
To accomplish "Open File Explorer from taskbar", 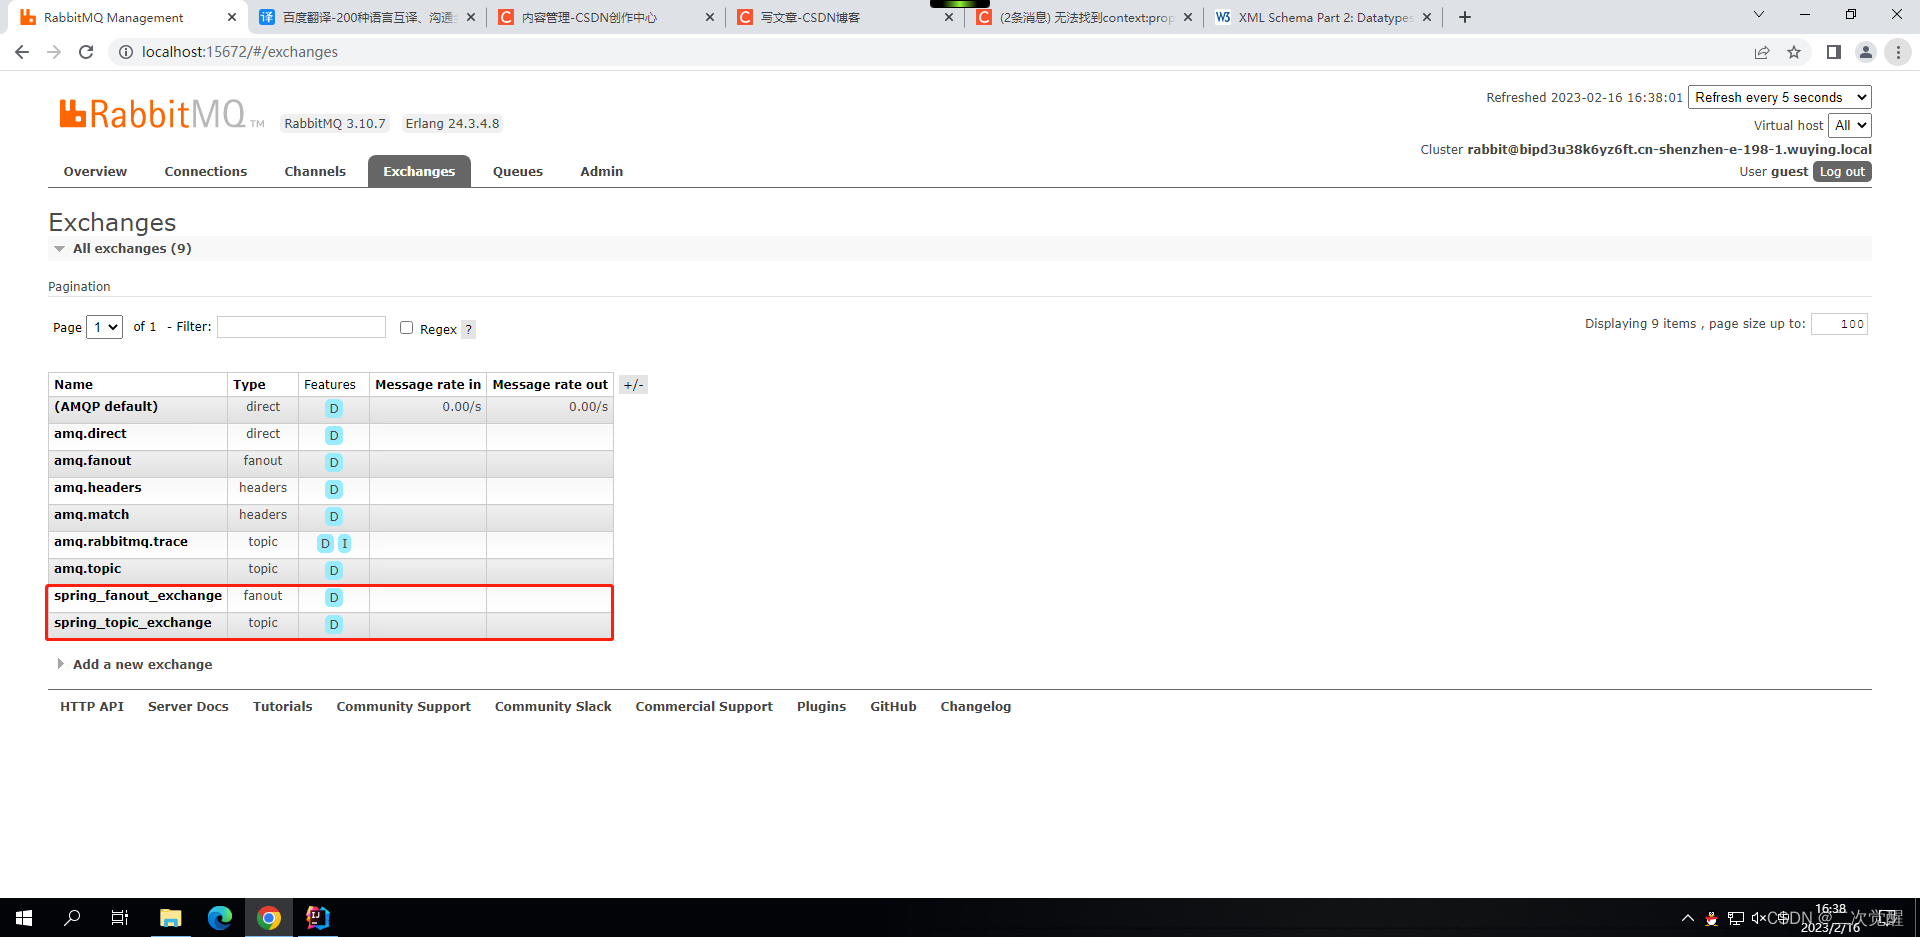I will coord(171,917).
